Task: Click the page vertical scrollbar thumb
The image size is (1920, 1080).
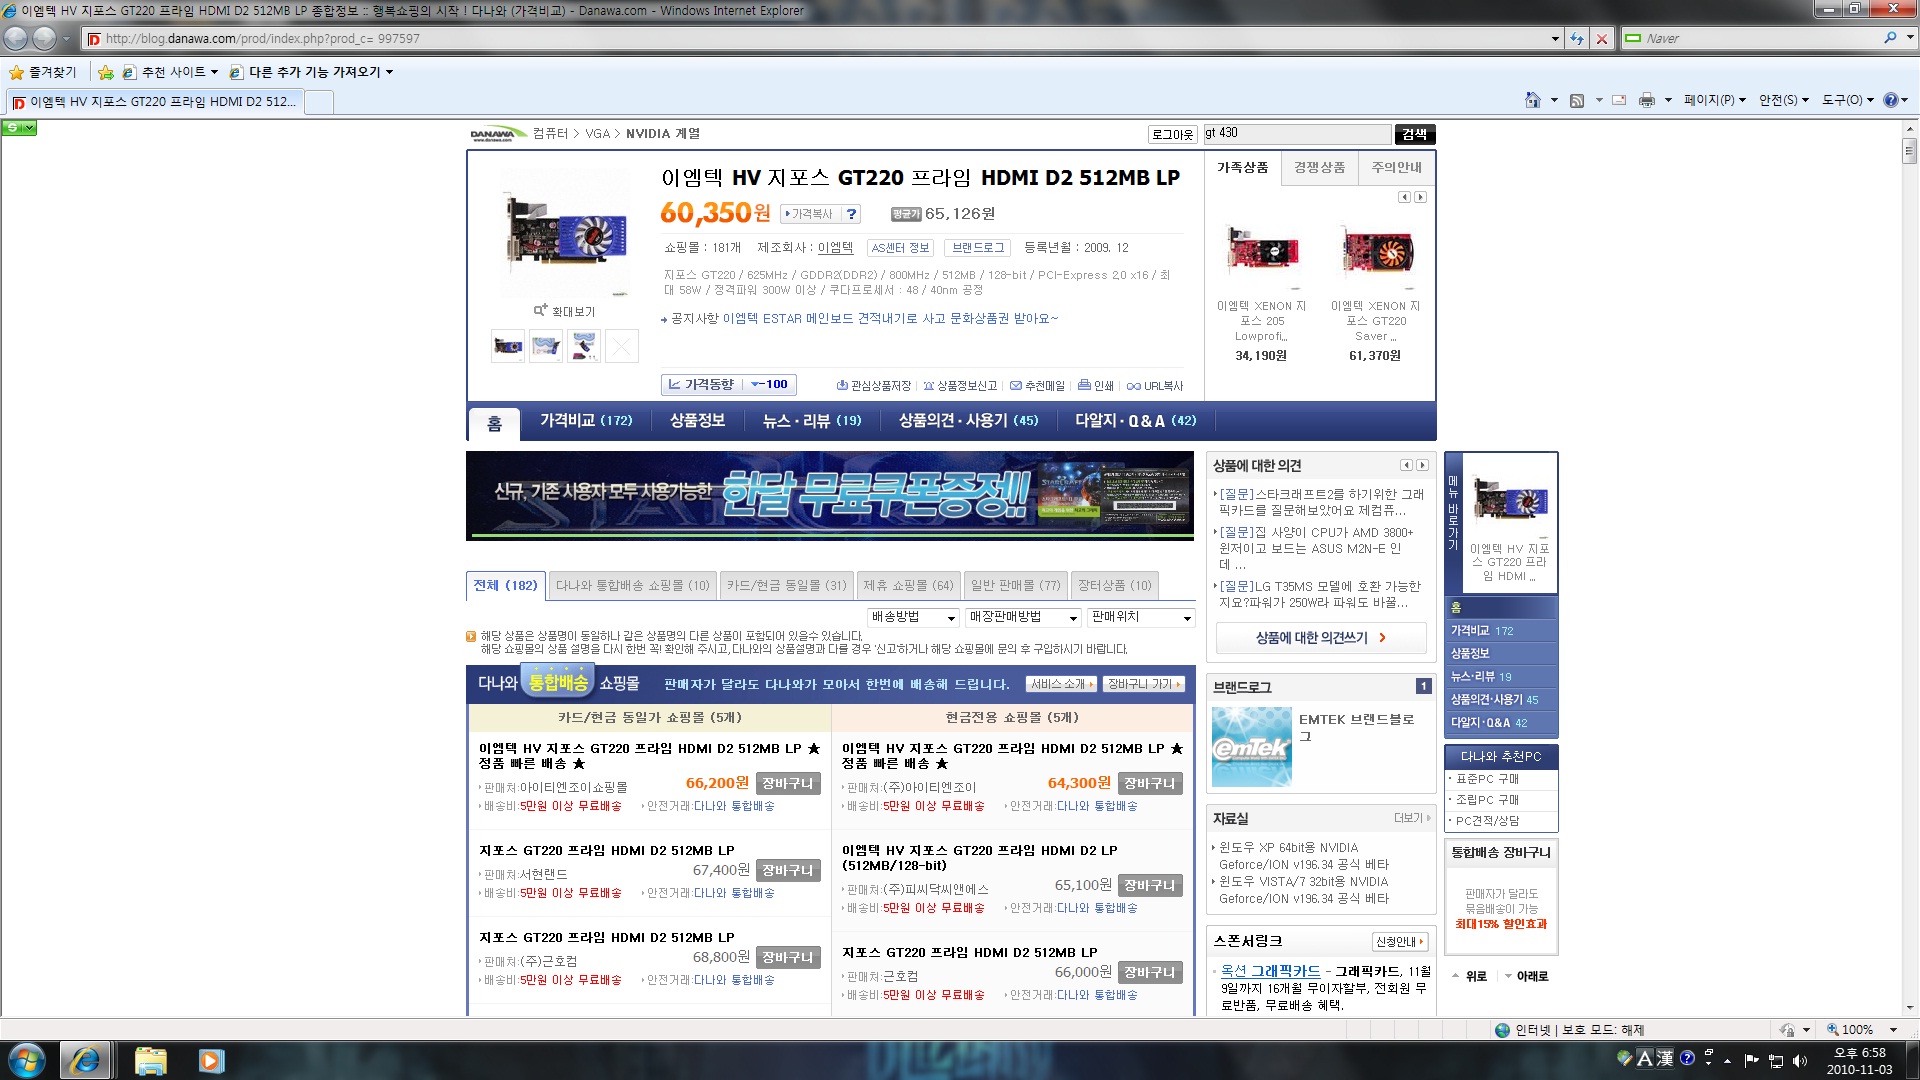Action: [x=1909, y=151]
